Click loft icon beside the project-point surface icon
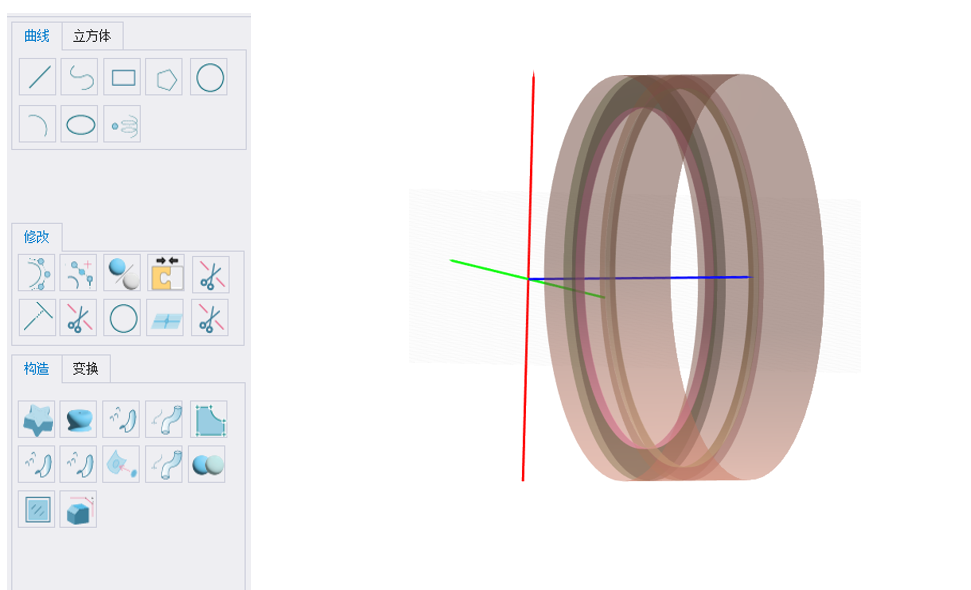Image resolution: width=971 pixels, height=590 pixels. 78,464
